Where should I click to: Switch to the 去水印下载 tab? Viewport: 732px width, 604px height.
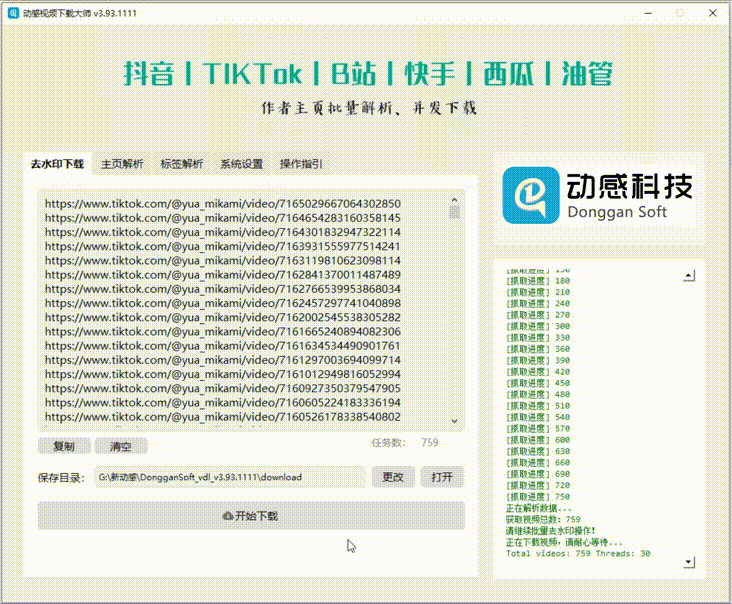(56, 164)
